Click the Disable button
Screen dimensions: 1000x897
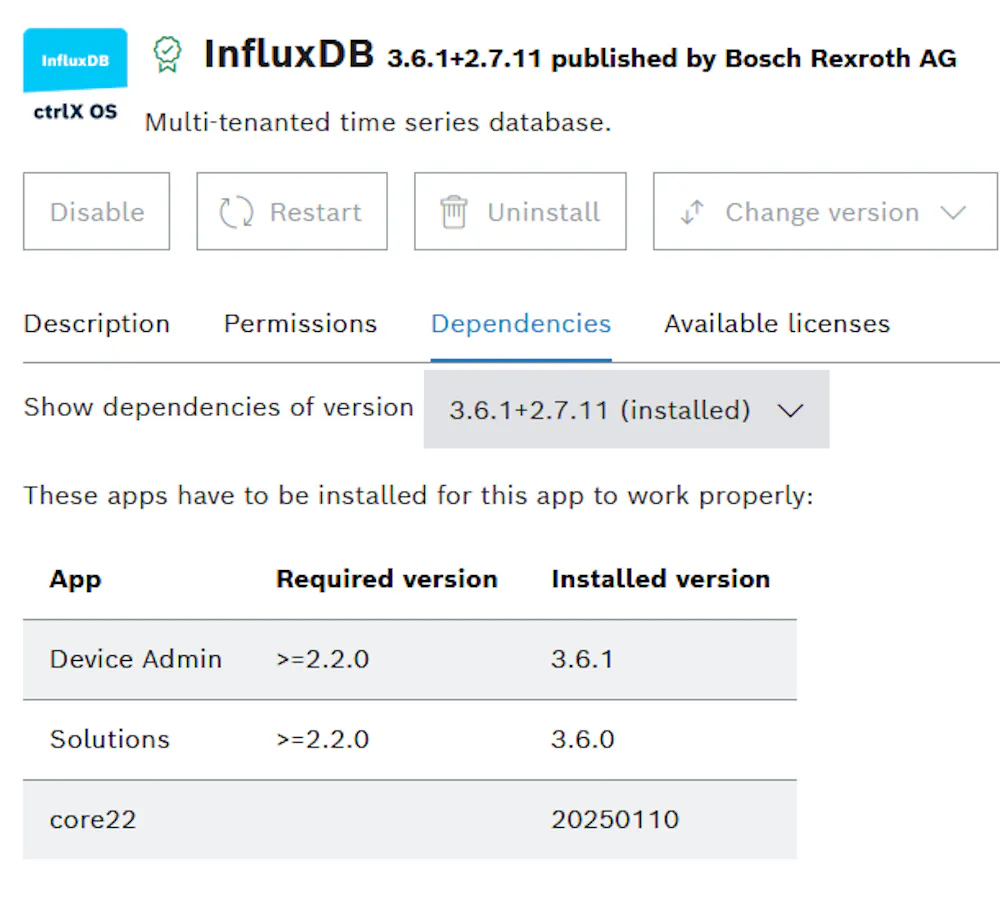(96, 211)
